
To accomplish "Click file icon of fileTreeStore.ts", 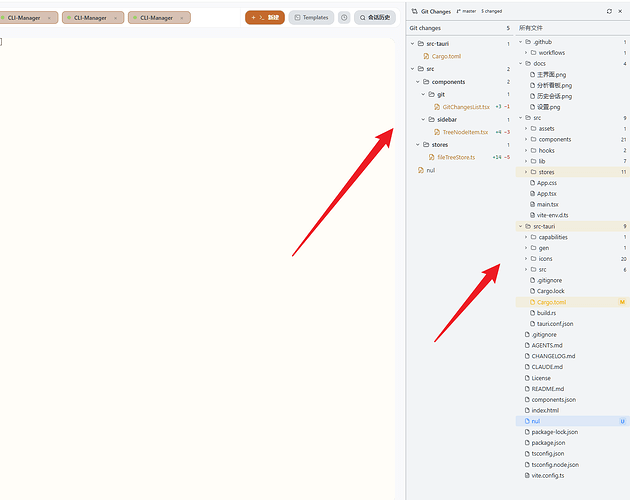I will tap(432, 157).
